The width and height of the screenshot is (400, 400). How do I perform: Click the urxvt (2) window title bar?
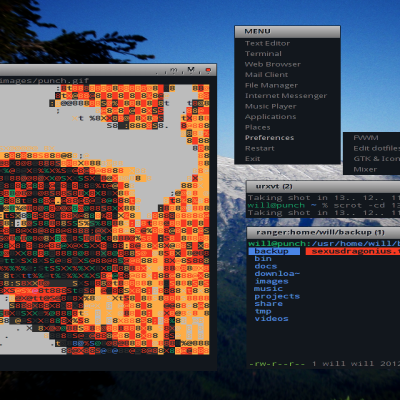tap(323, 187)
